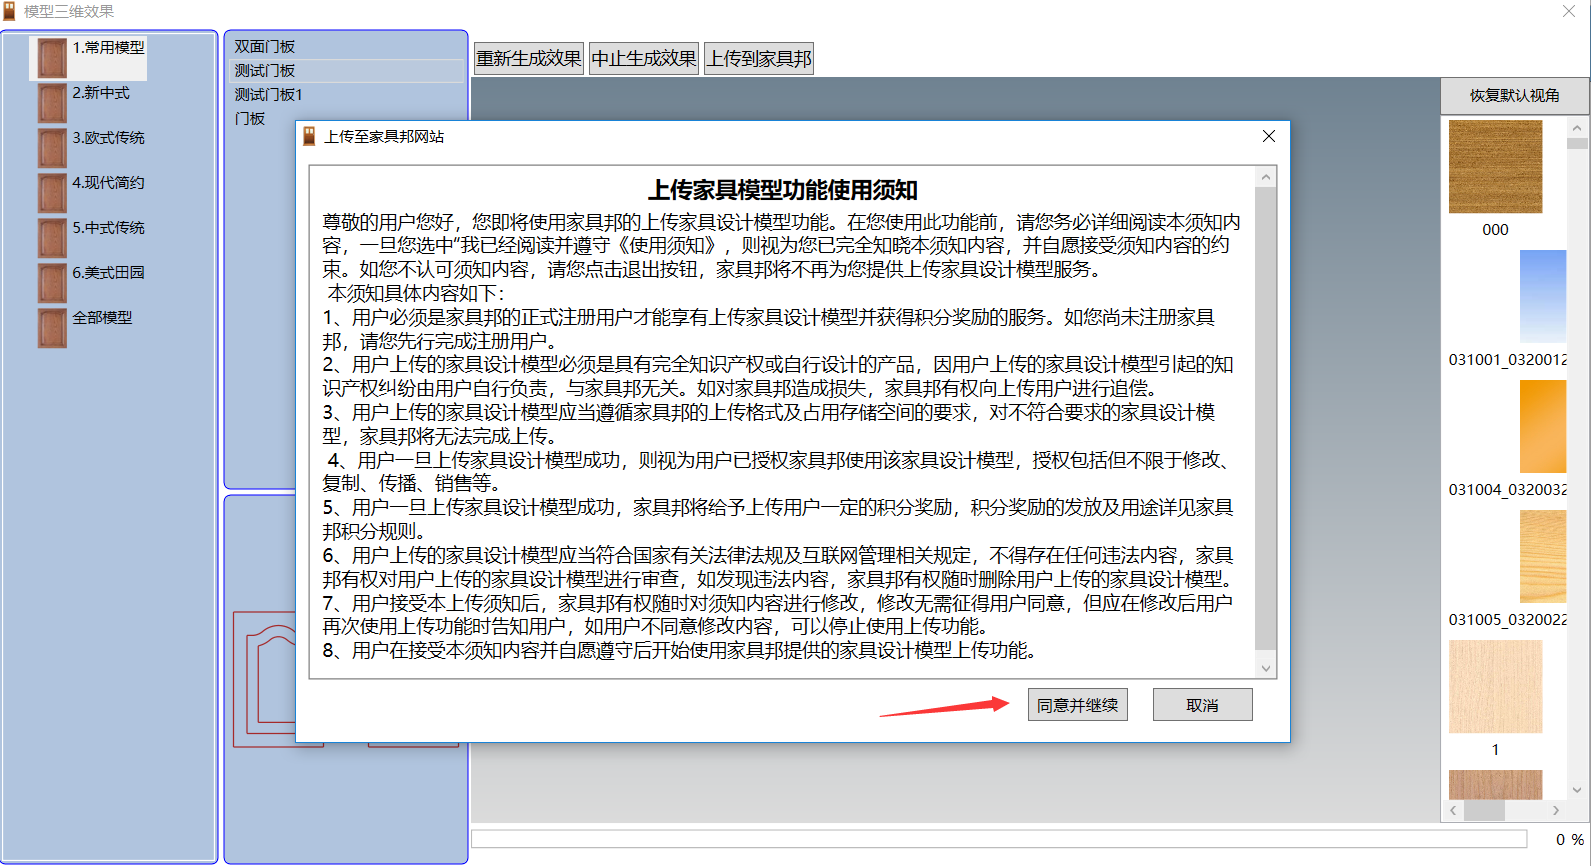This screenshot has height=866, width=1591.
Task: Click the upload dialog title bar icon
Action: point(309,136)
